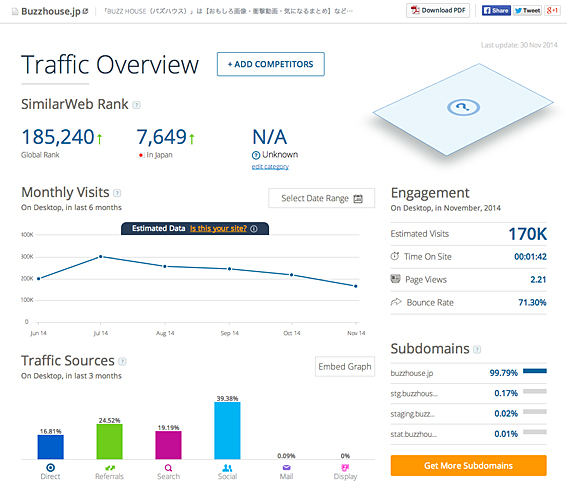Open the Select Date Range picker

[321, 198]
